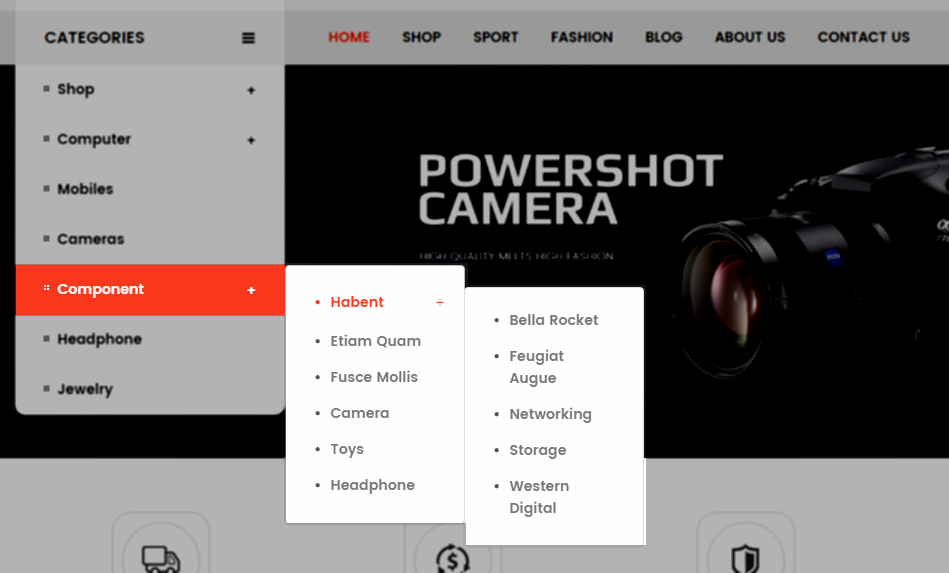Select the Computer category

[x=94, y=139]
